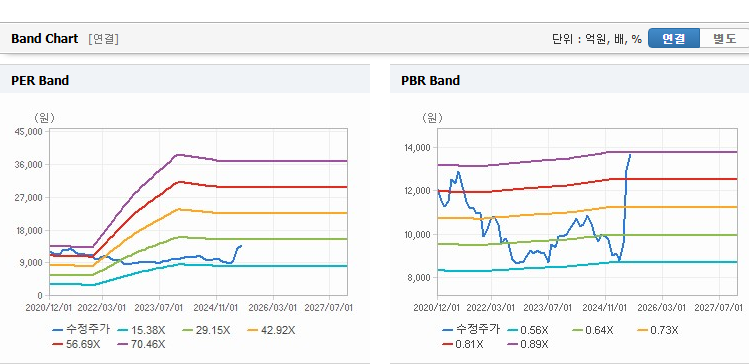Toggle the 56.69X legend series

[76, 344]
